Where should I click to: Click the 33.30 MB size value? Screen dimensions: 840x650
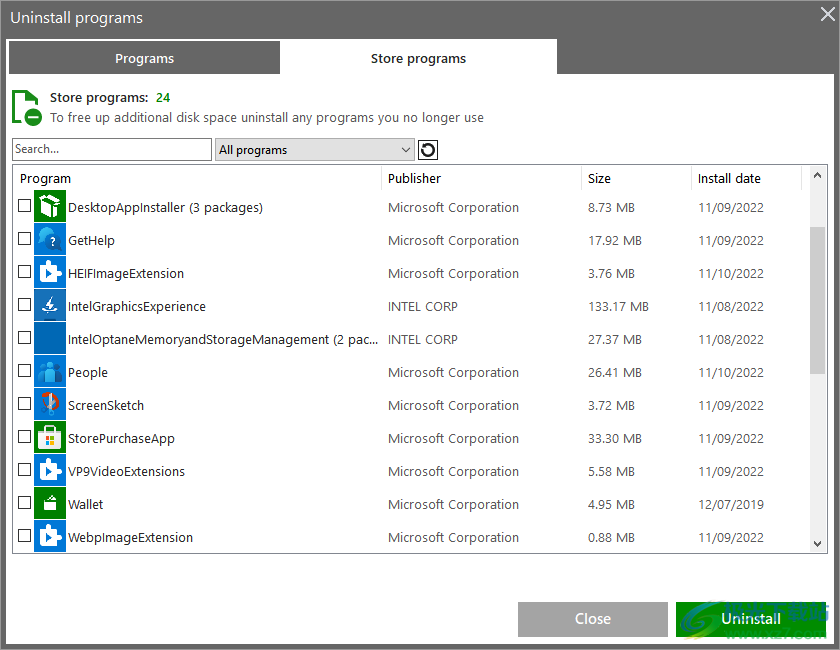pyautogui.click(x=614, y=438)
